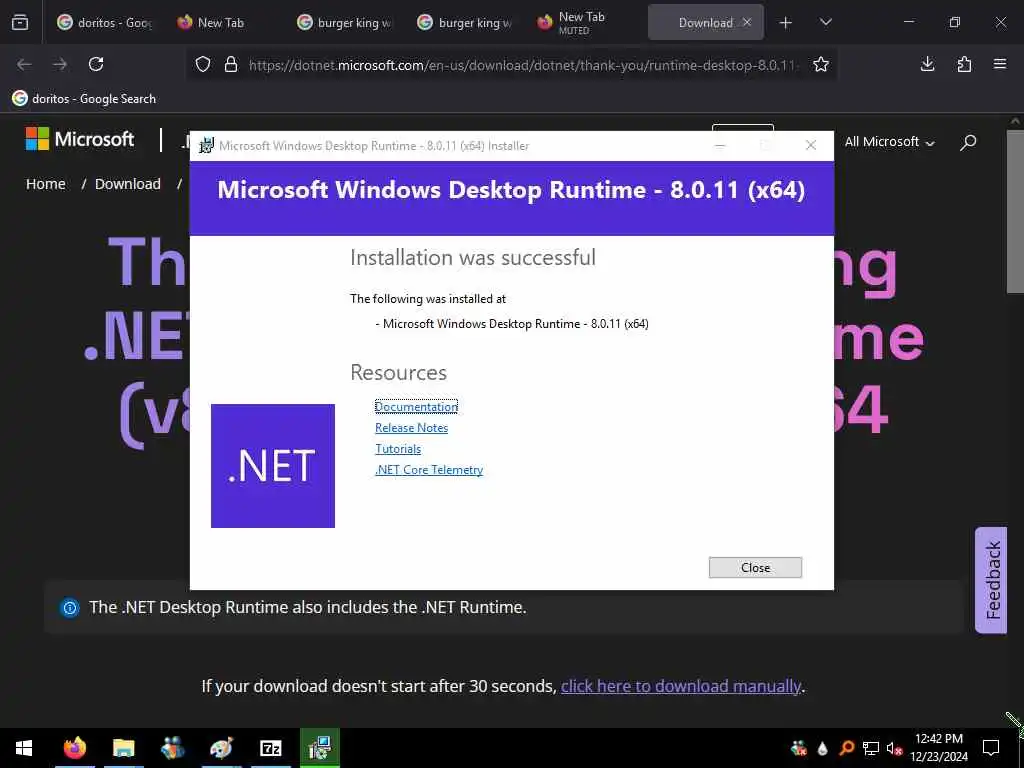Click the Home breadcrumb link

pos(46,184)
